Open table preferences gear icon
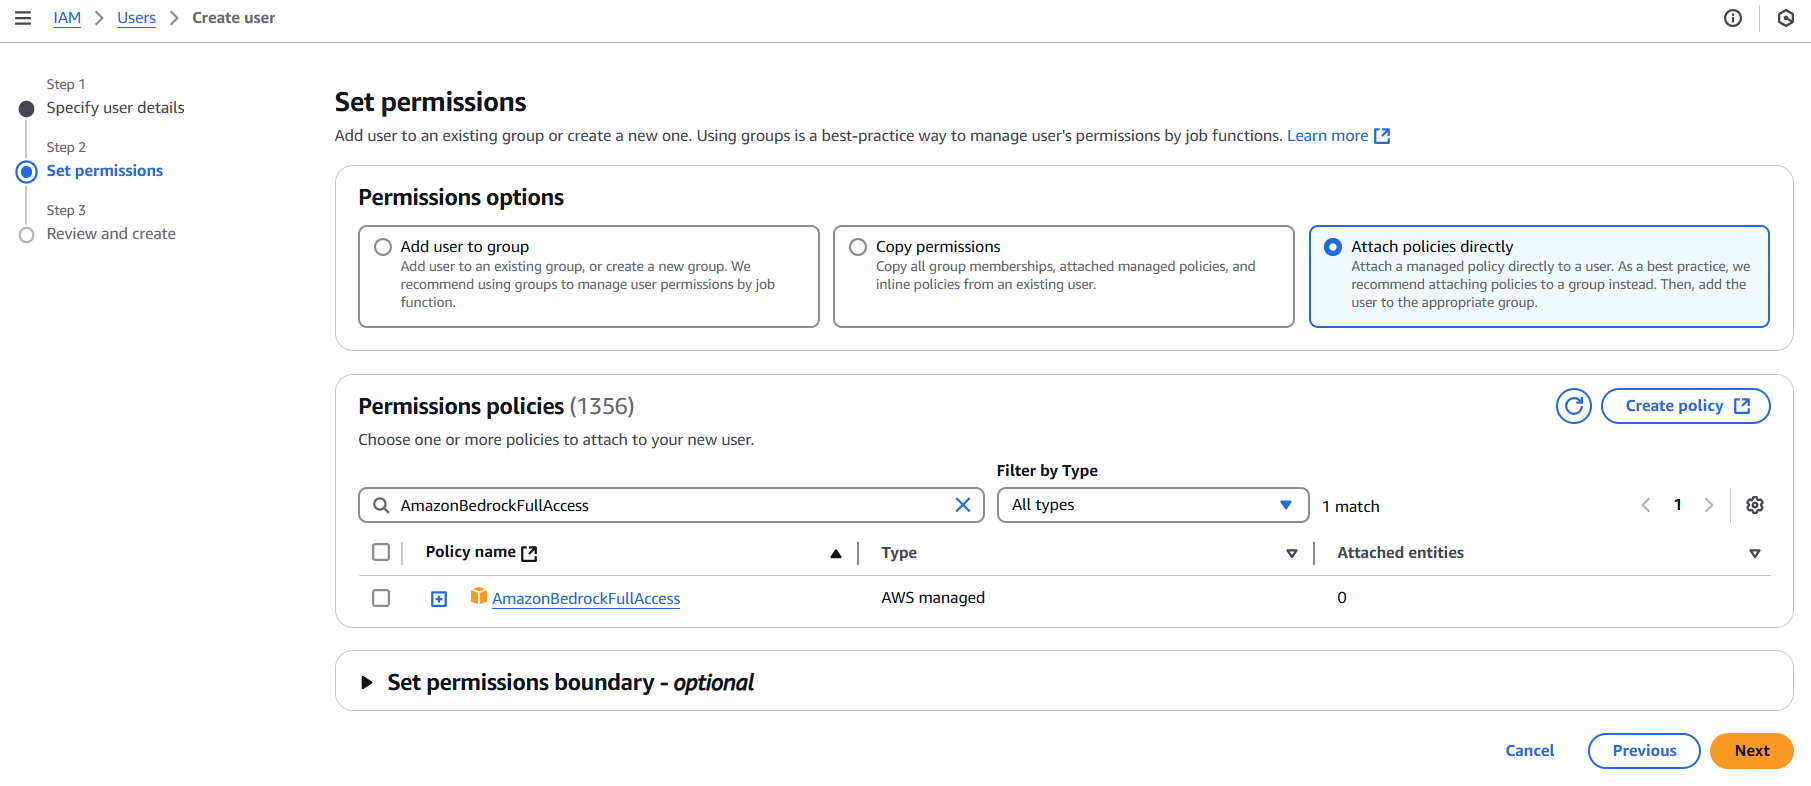Viewport: 1811px width, 786px height. (x=1754, y=505)
